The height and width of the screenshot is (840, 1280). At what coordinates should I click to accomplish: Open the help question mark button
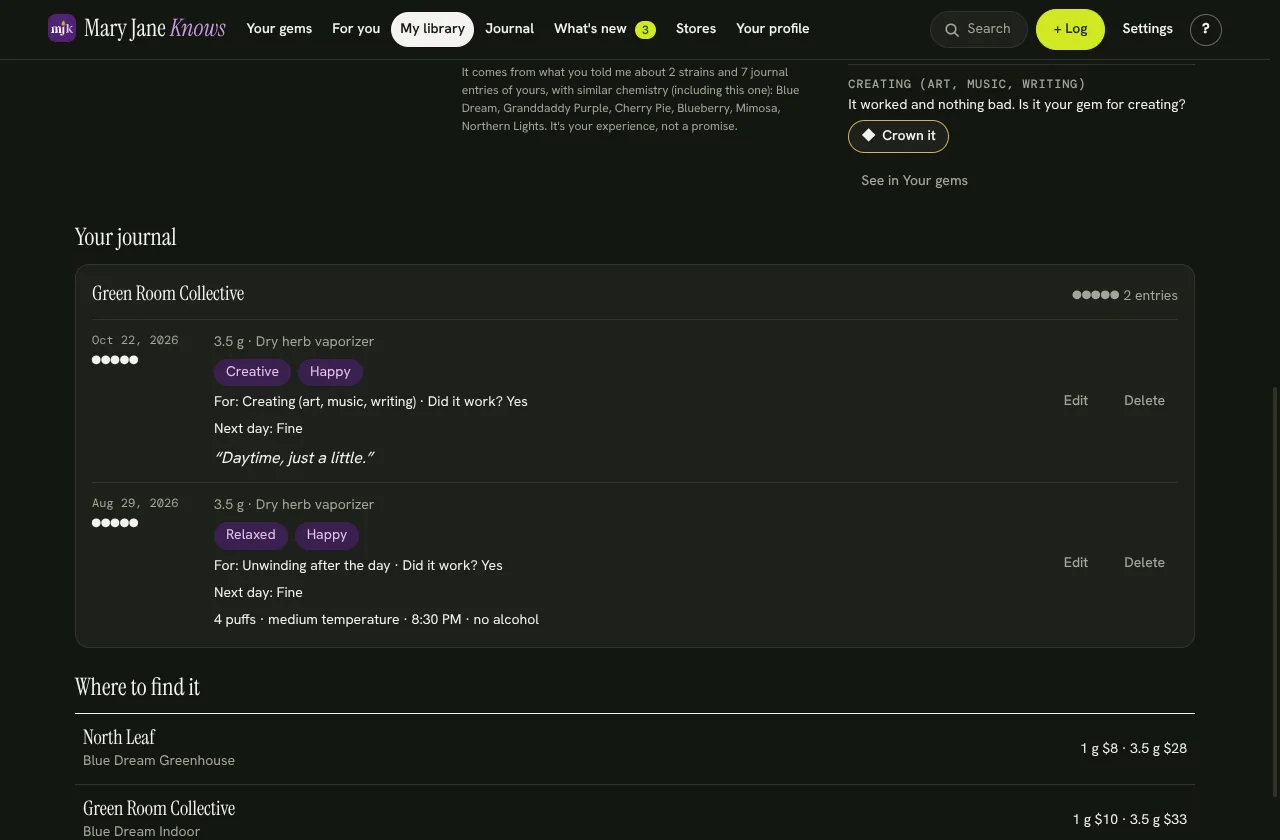1206,30
